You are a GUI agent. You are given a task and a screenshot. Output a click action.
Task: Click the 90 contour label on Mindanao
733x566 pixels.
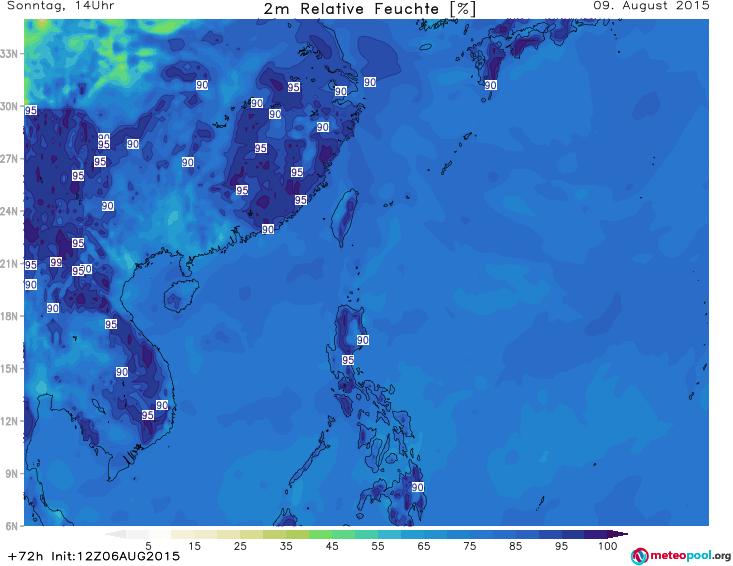pyautogui.click(x=417, y=487)
